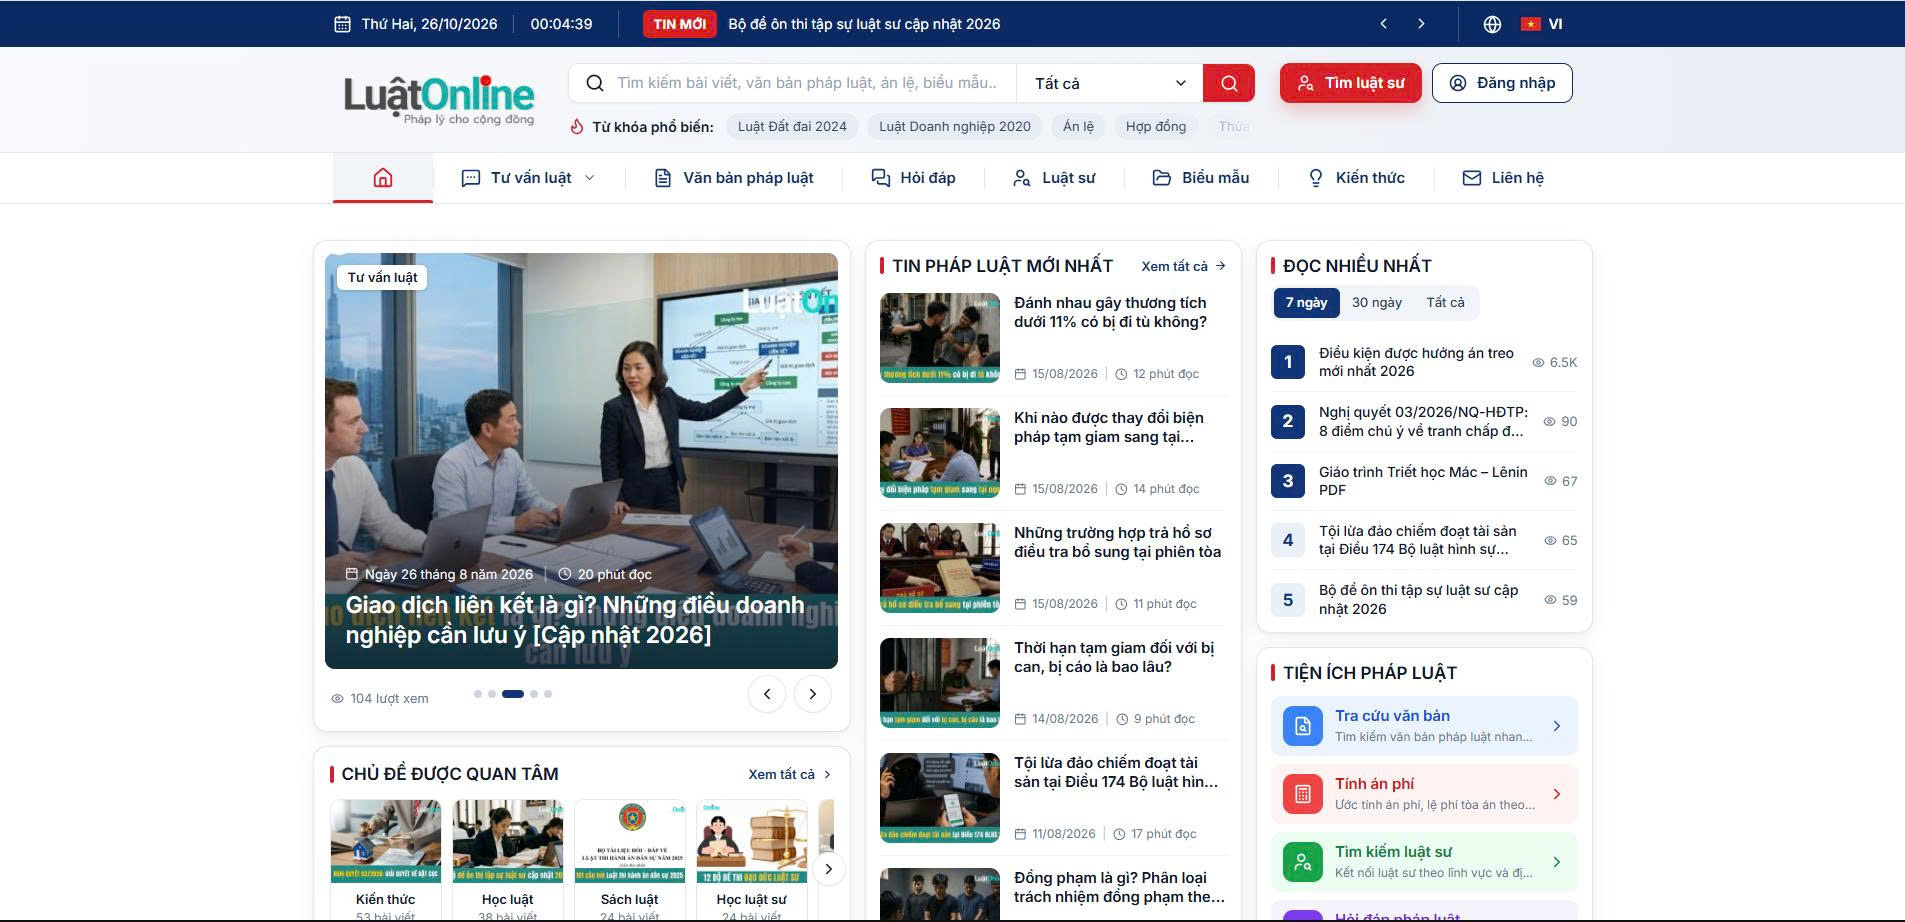Select the 7 ngày filter
This screenshot has height=922, width=1905.
click(1306, 303)
